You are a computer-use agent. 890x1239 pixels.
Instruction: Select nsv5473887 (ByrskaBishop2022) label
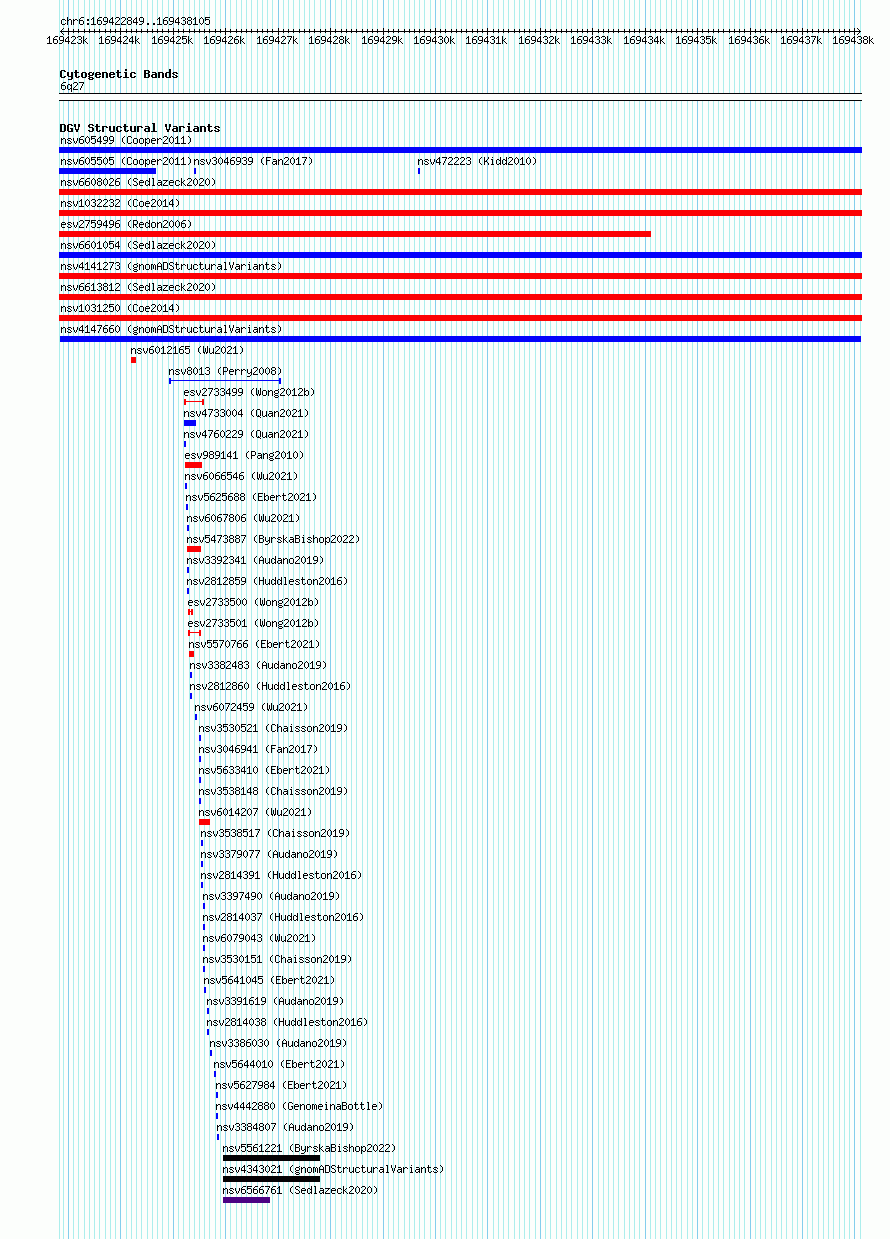[273, 539]
